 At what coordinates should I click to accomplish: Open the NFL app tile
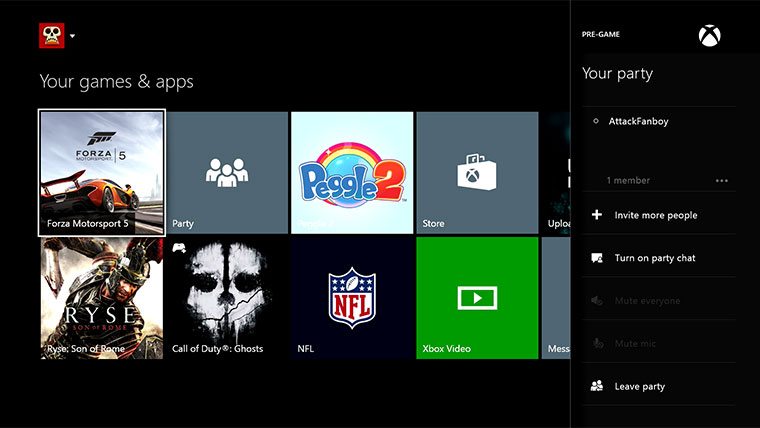click(351, 298)
